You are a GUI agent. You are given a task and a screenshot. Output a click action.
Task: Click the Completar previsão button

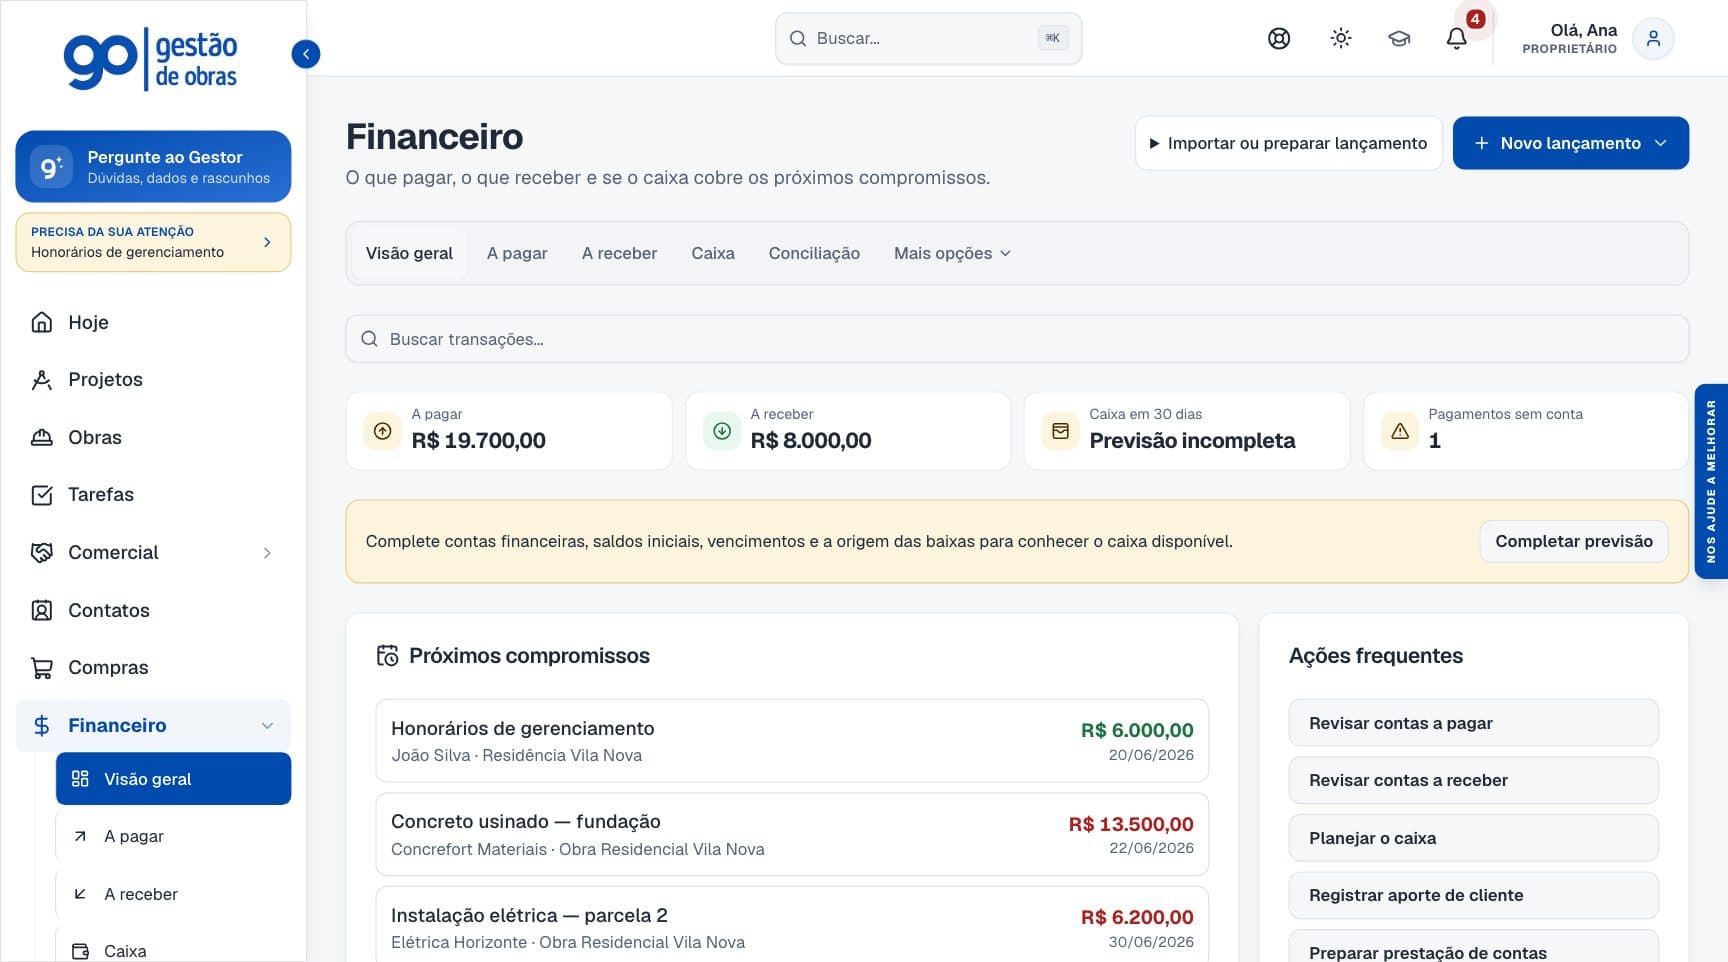(x=1574, y=541)
